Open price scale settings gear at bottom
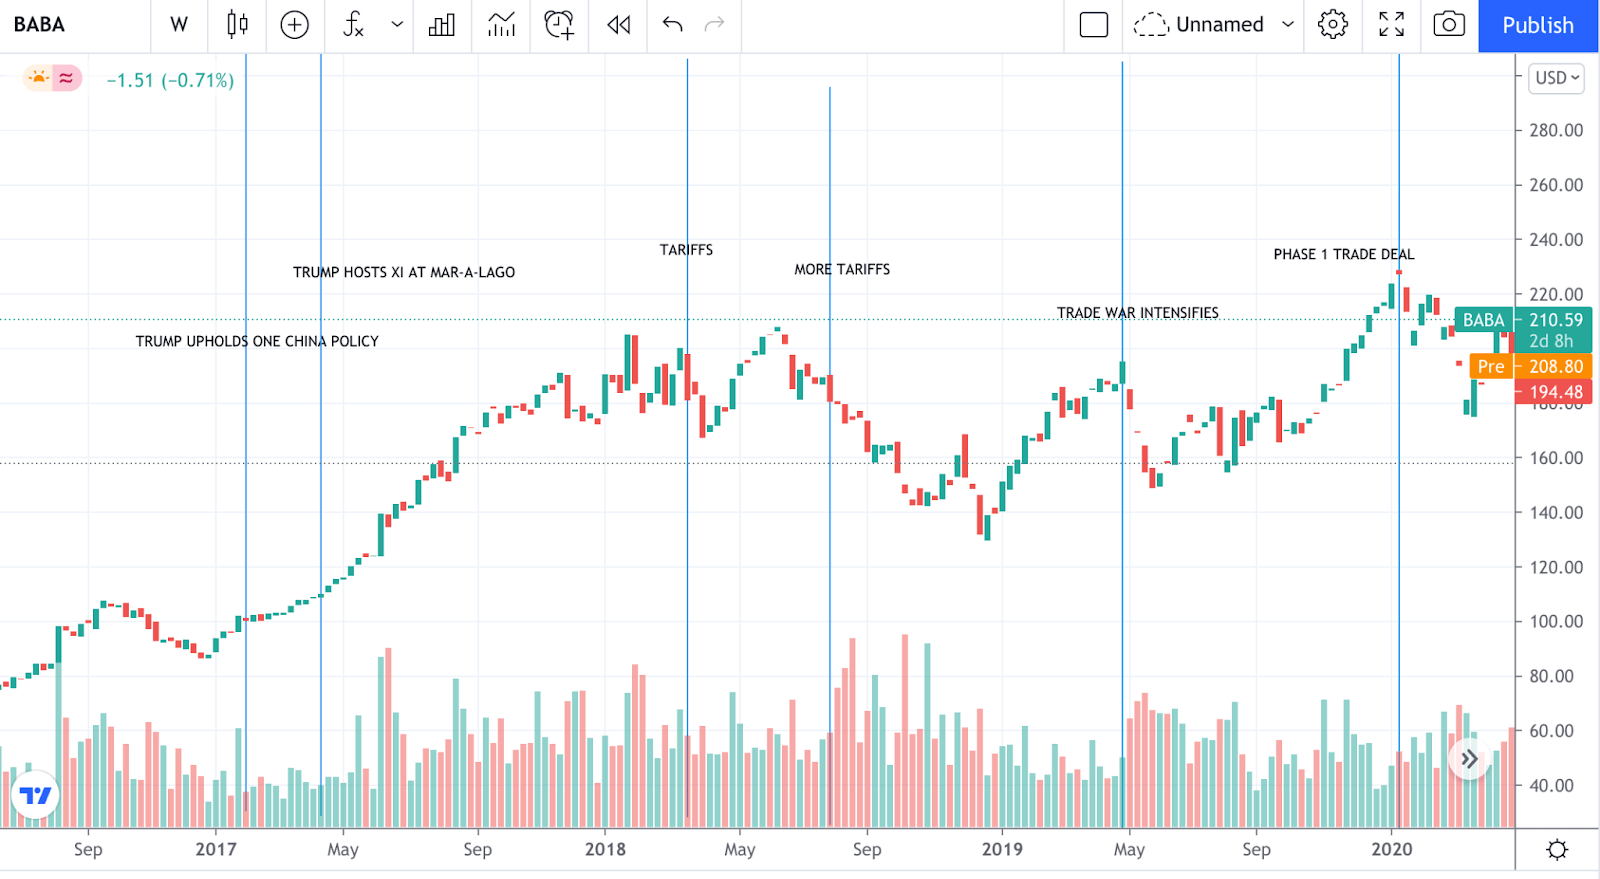 pyautogui.click(x=1557, y=850)
